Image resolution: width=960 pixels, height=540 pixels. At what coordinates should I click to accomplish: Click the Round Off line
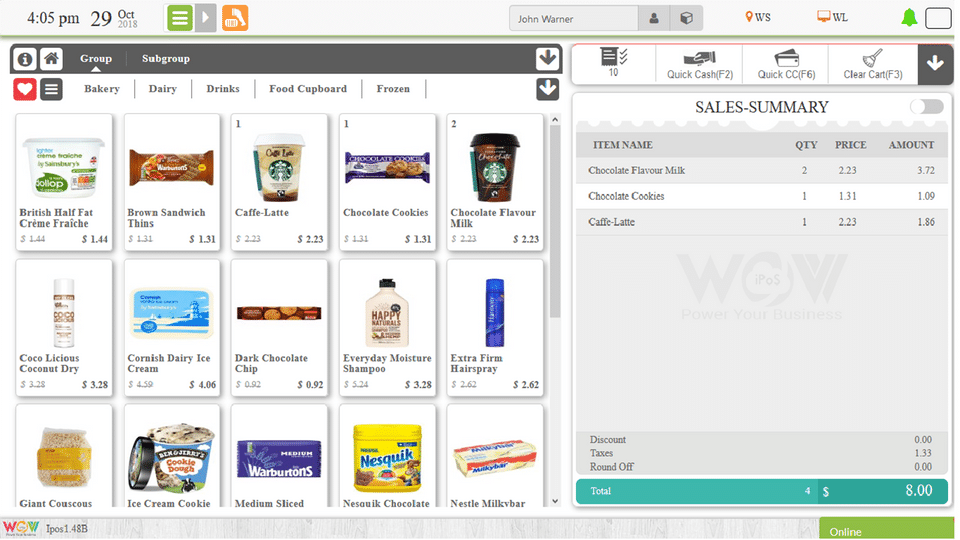760,467
